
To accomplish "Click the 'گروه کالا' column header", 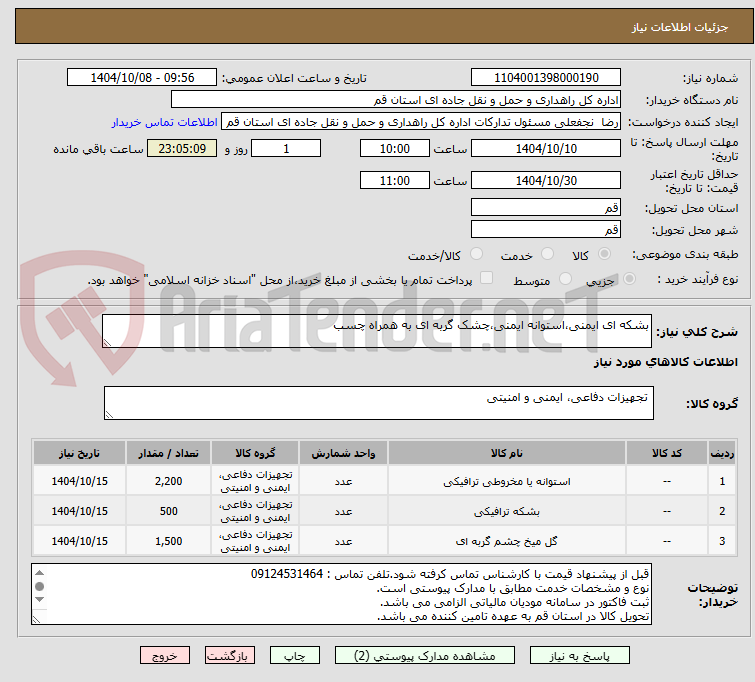I will pos(255,453).
